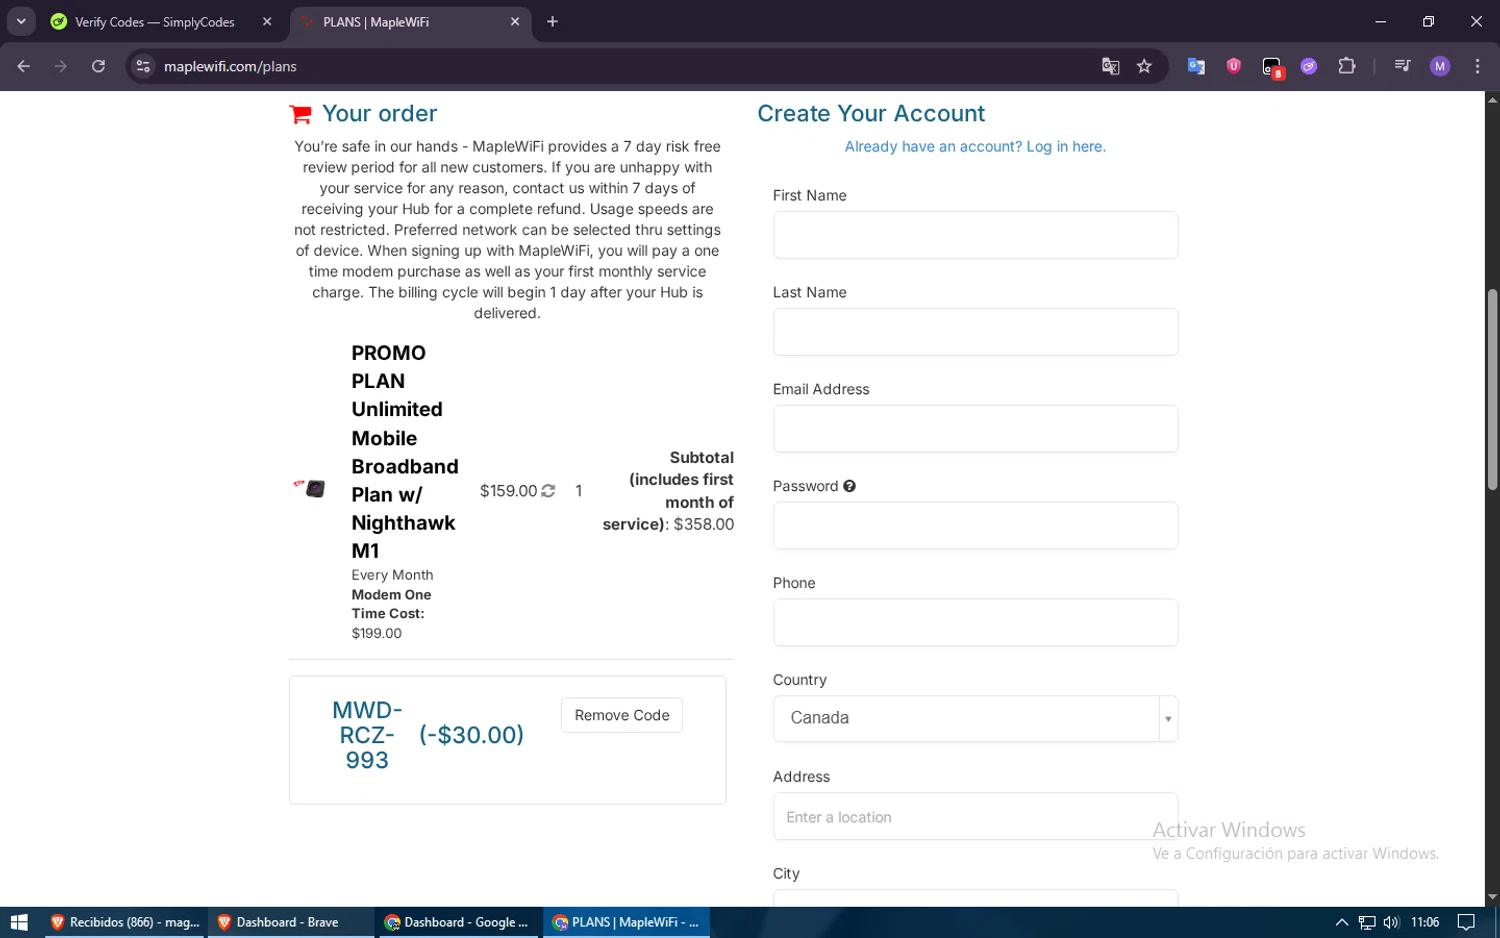Focus the Phone field

coord(975,623)
